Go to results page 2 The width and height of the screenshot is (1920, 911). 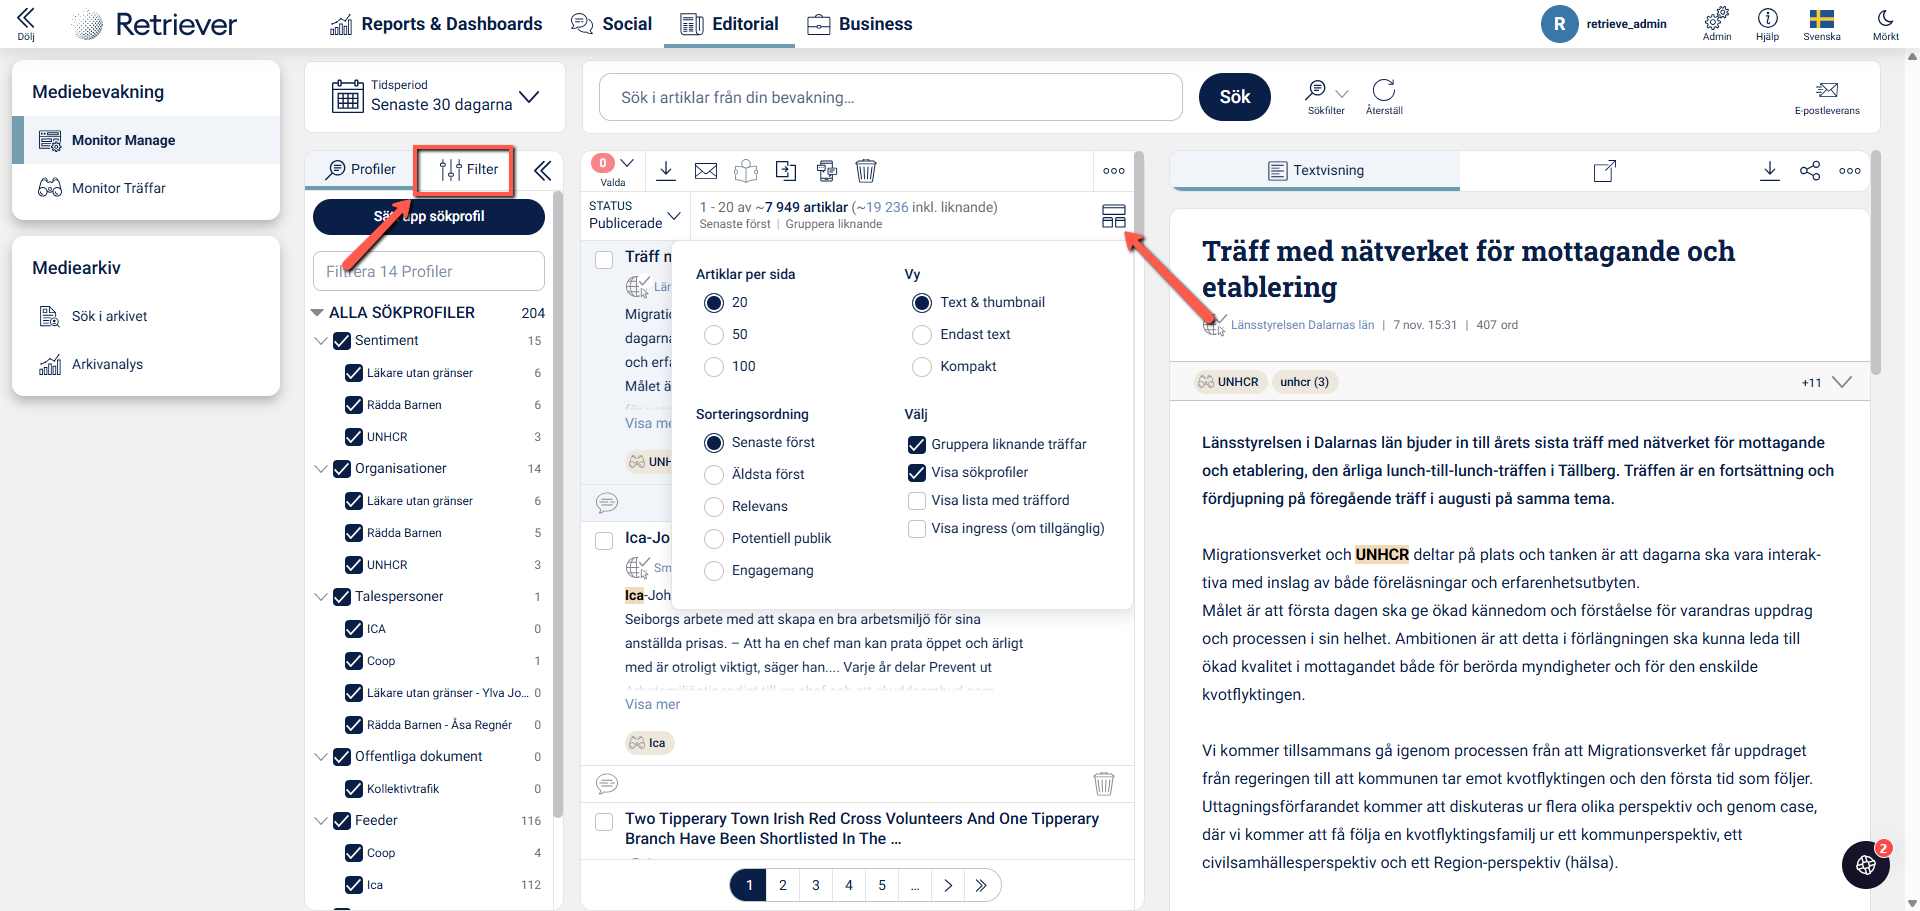pyautogui.click(x=783, y=885)
